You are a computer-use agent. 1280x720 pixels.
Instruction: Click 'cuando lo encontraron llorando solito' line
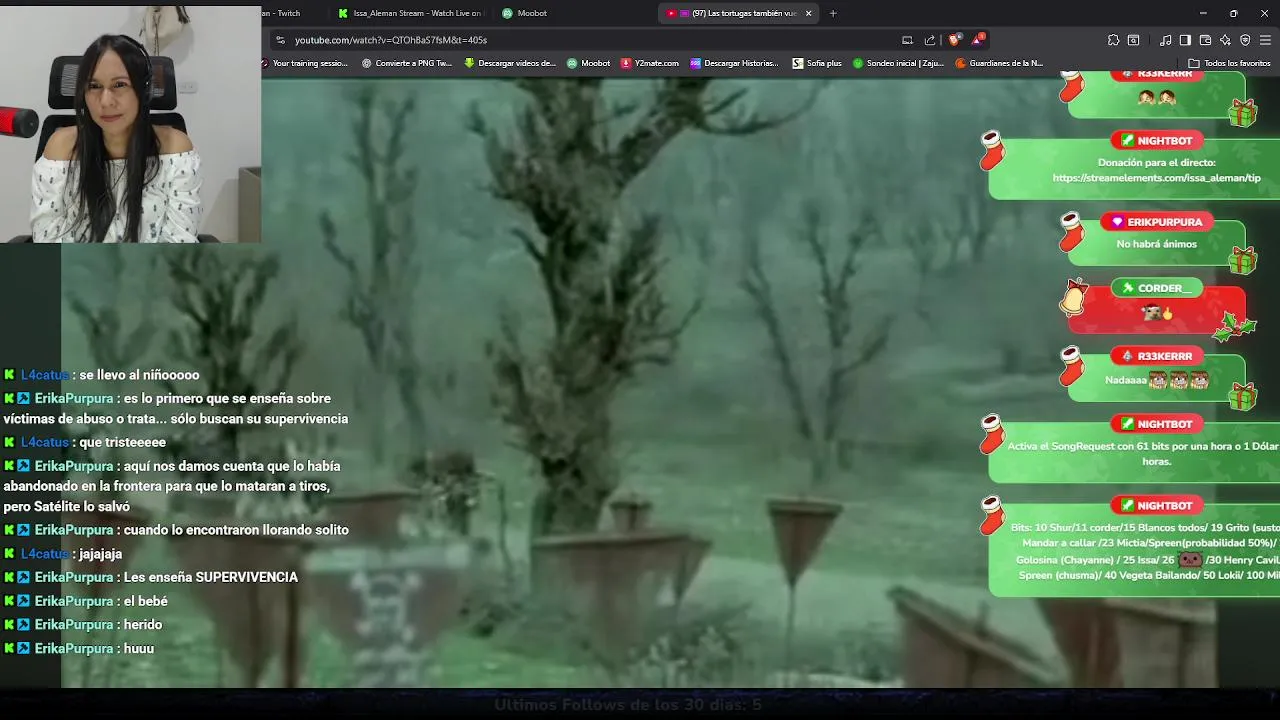tap(236, 530)
